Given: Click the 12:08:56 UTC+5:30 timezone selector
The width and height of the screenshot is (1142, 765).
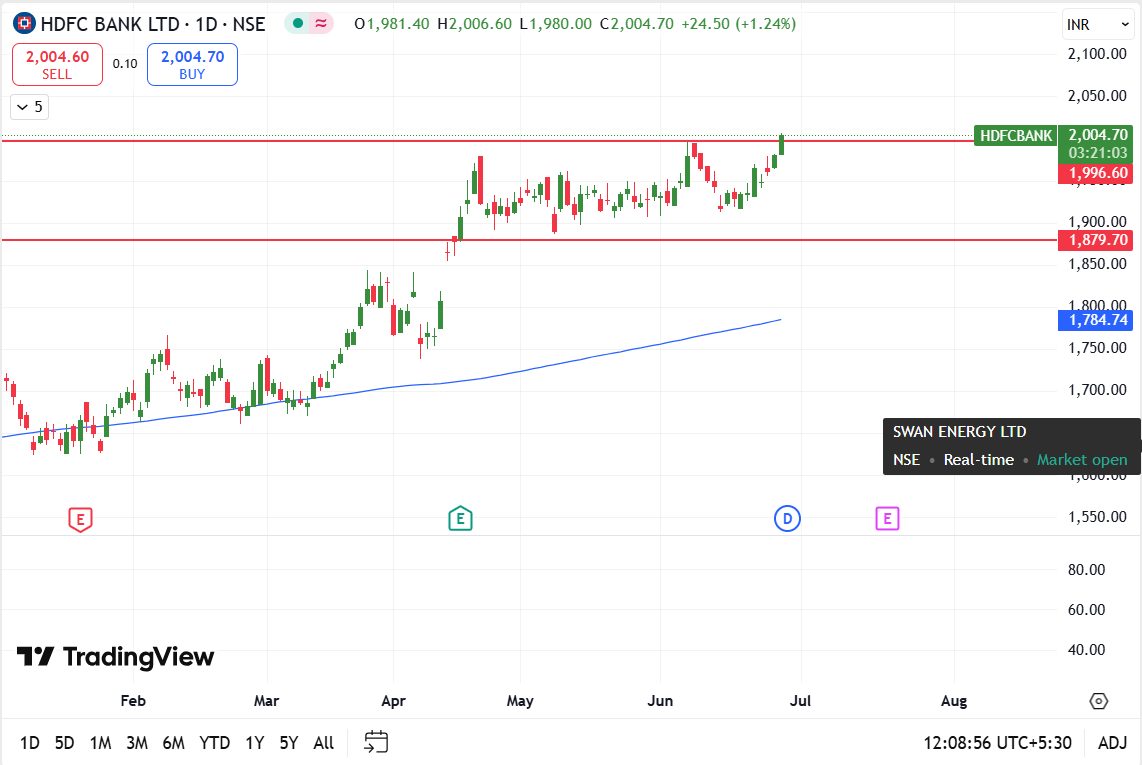Looking at the screenshot, I should click(997, 743).
